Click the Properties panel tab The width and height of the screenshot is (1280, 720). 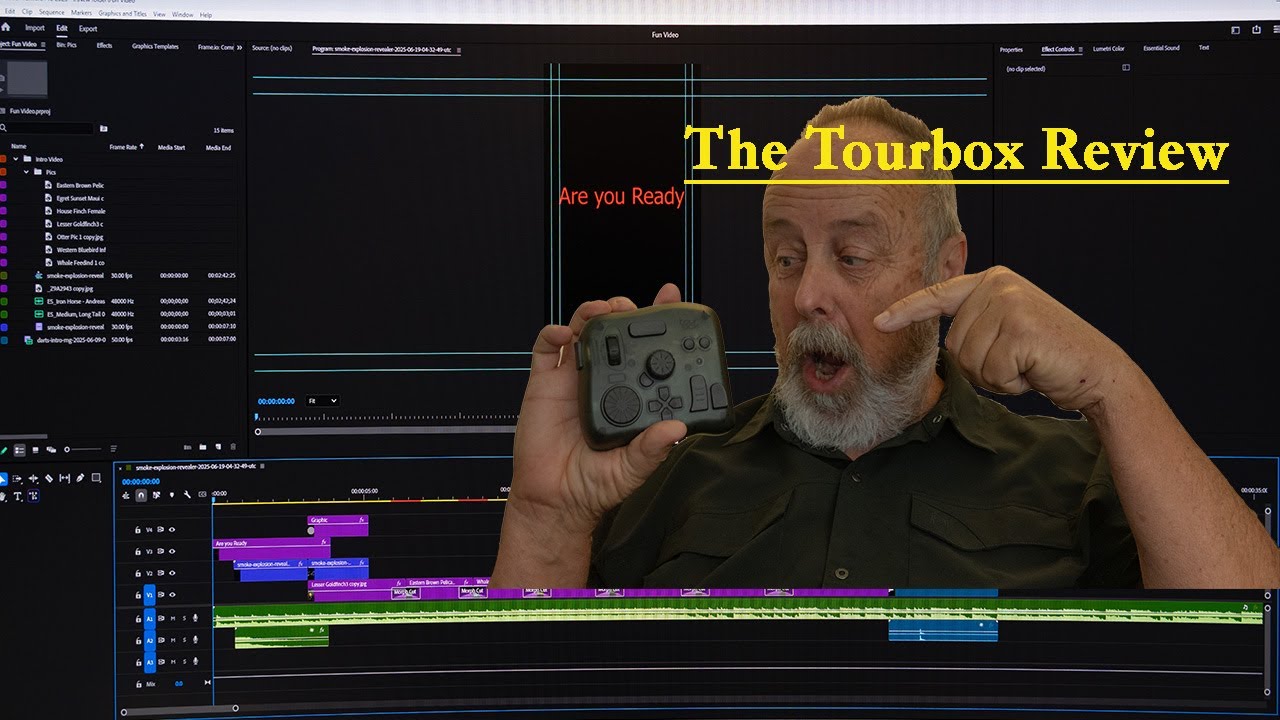(x=1011, y=49)
